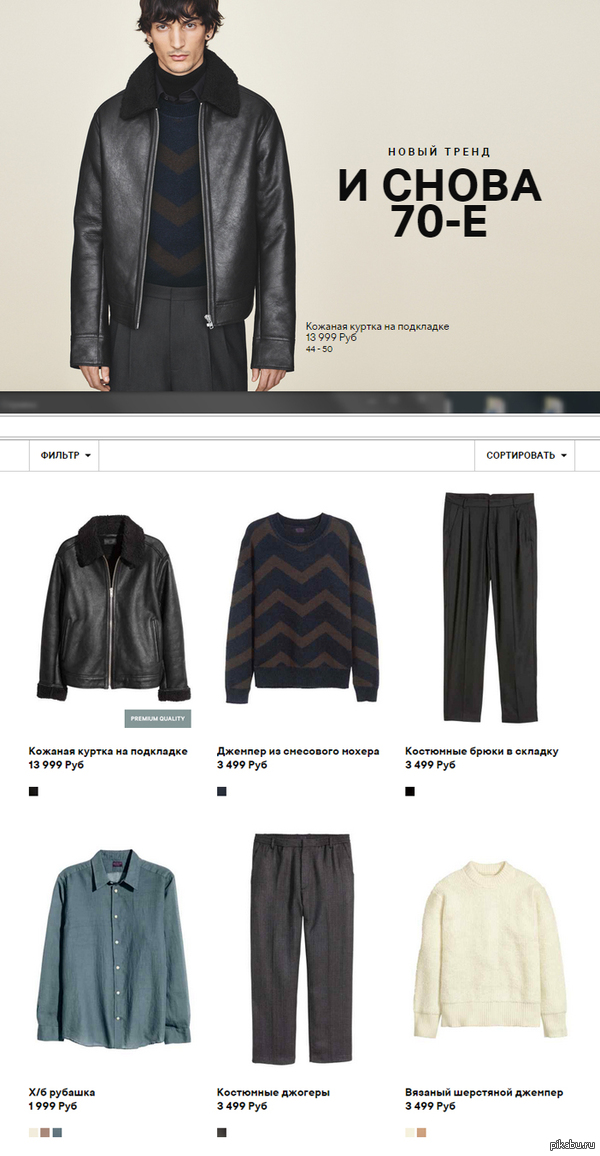Open the leather jacket product thumbnail
The width and height of the screenshot is (600, 1156).
pyautogui.click(x=114, y=608)
